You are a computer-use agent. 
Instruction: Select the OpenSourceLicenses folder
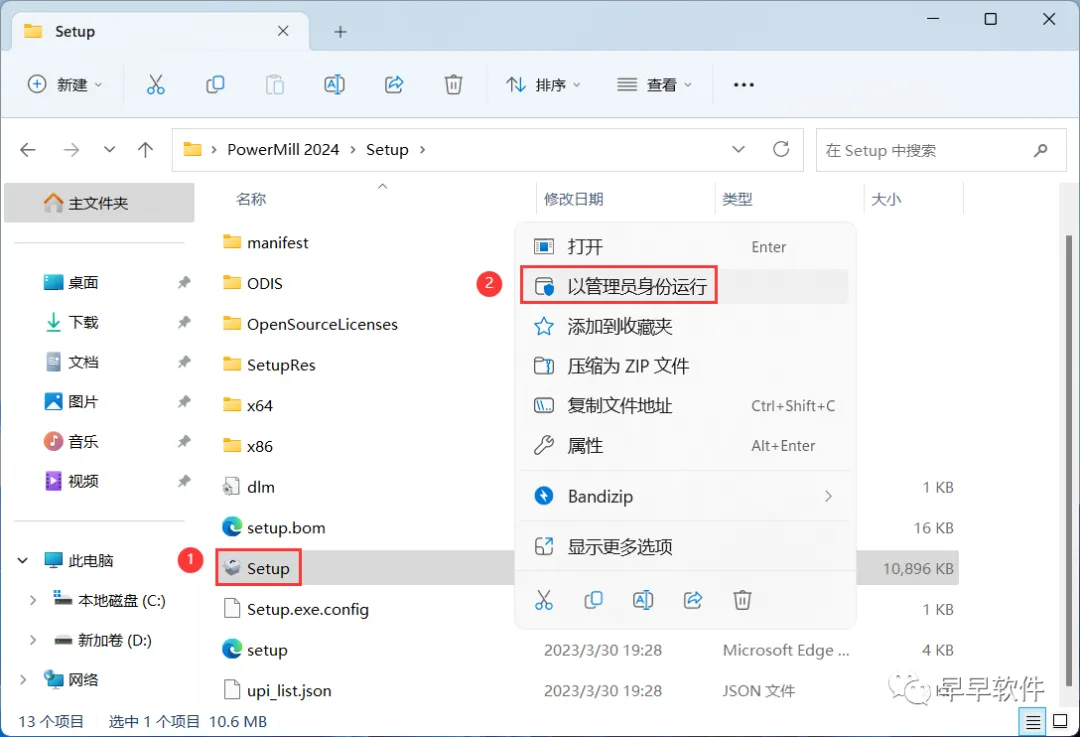click(x=322, y=324)
